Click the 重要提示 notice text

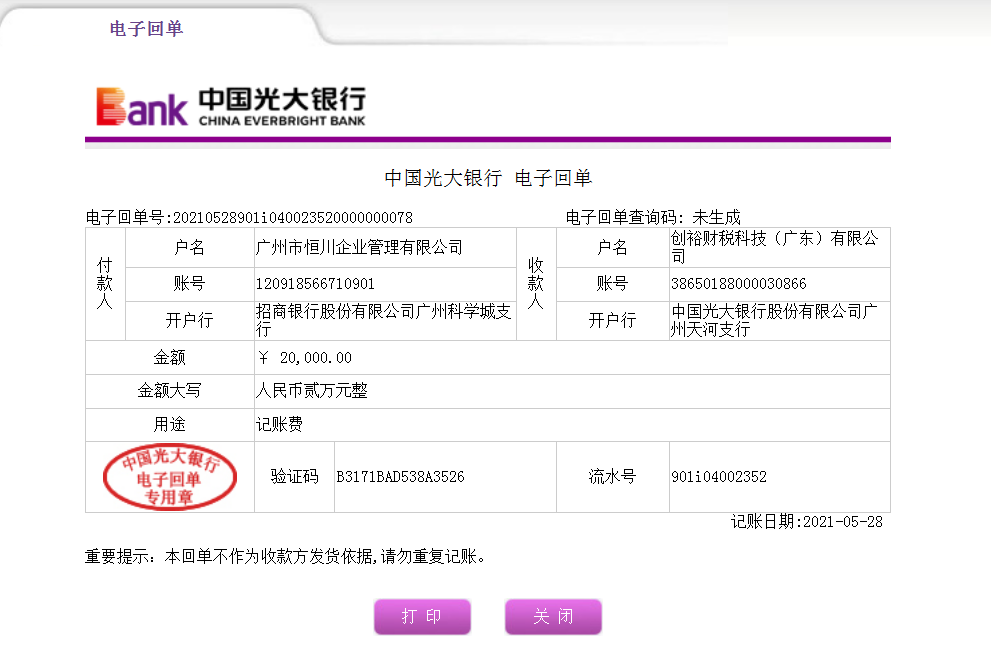click(x=285, y=556)
